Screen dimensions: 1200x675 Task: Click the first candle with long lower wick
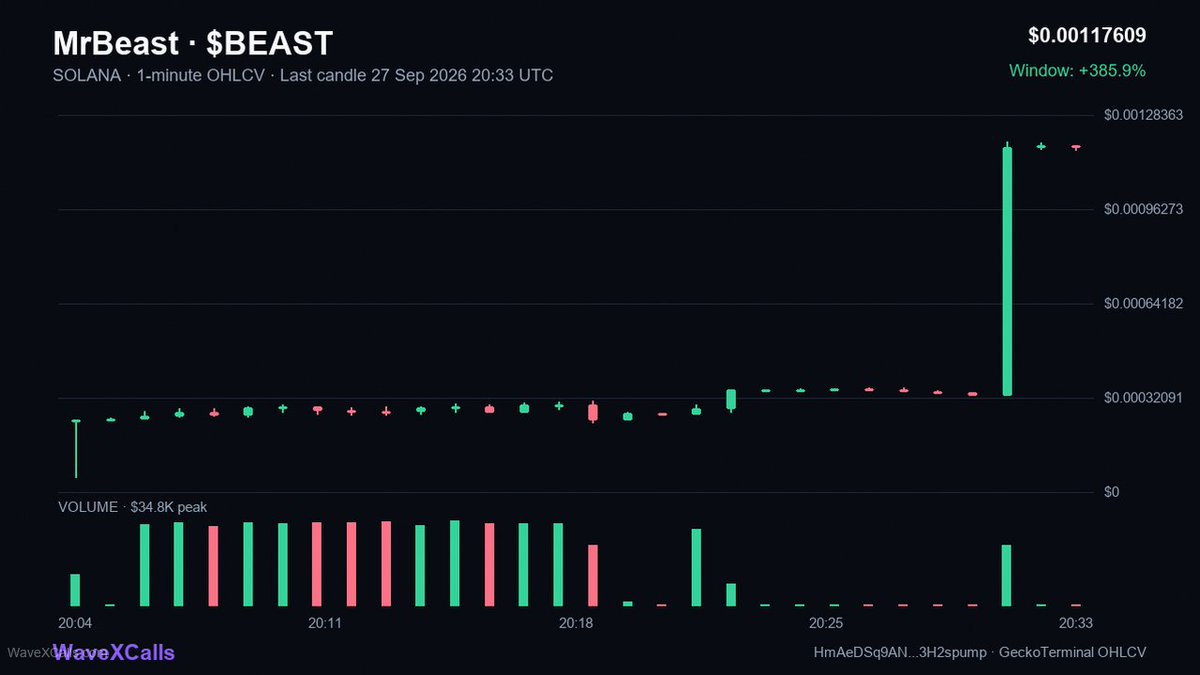75,449
